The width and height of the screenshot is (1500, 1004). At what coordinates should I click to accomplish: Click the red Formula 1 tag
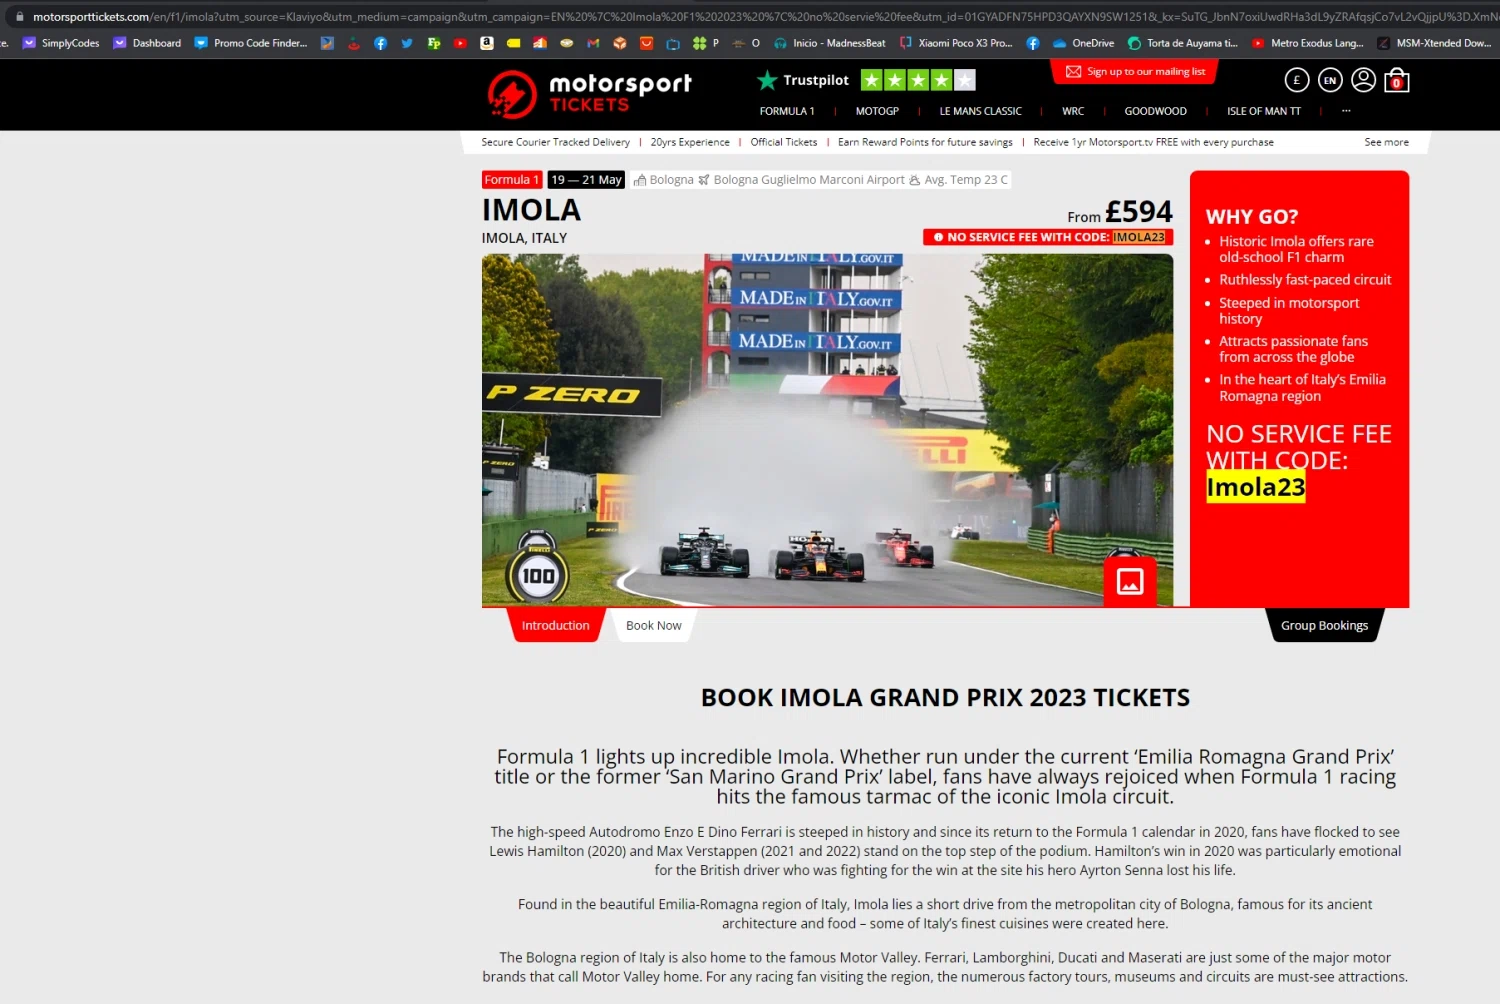coord(512,180)
